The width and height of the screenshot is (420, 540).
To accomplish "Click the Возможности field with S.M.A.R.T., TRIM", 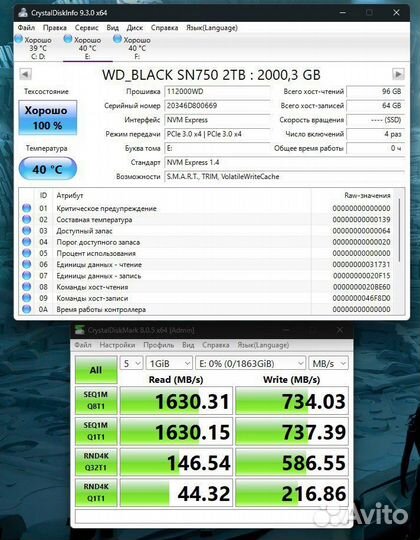I will pos(284,176).
